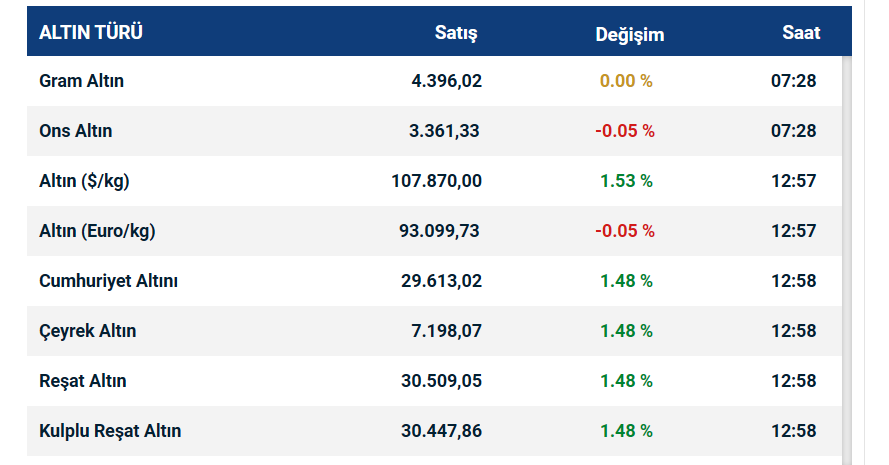Click the Gram Altın price 4.396,02
This screenshot has height=465, width=889.
(x=446, y=81)
